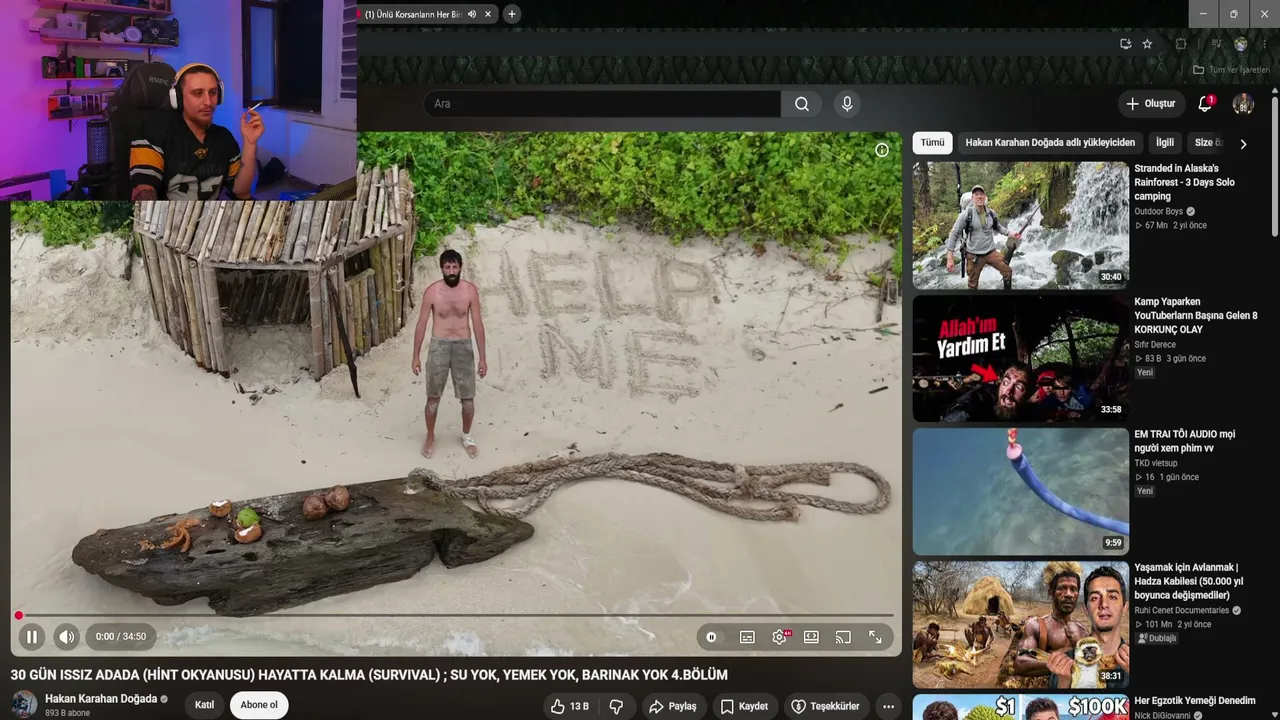Subscribe with the Abone ol button
This screenshot has width=1280, height=720.
[x=259, y=705]
